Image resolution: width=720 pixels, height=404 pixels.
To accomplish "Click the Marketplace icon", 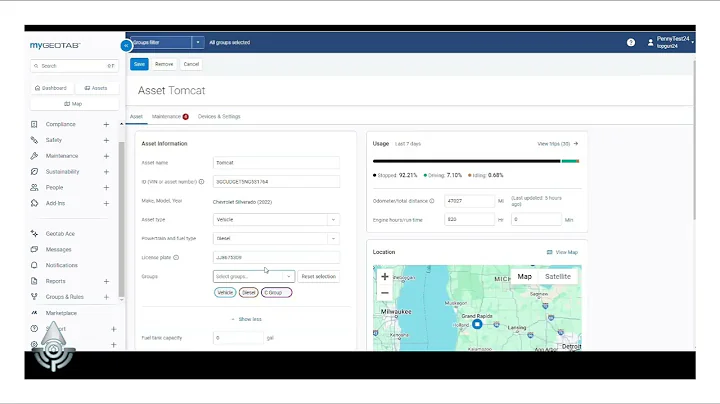I will (x=34, y=313).
